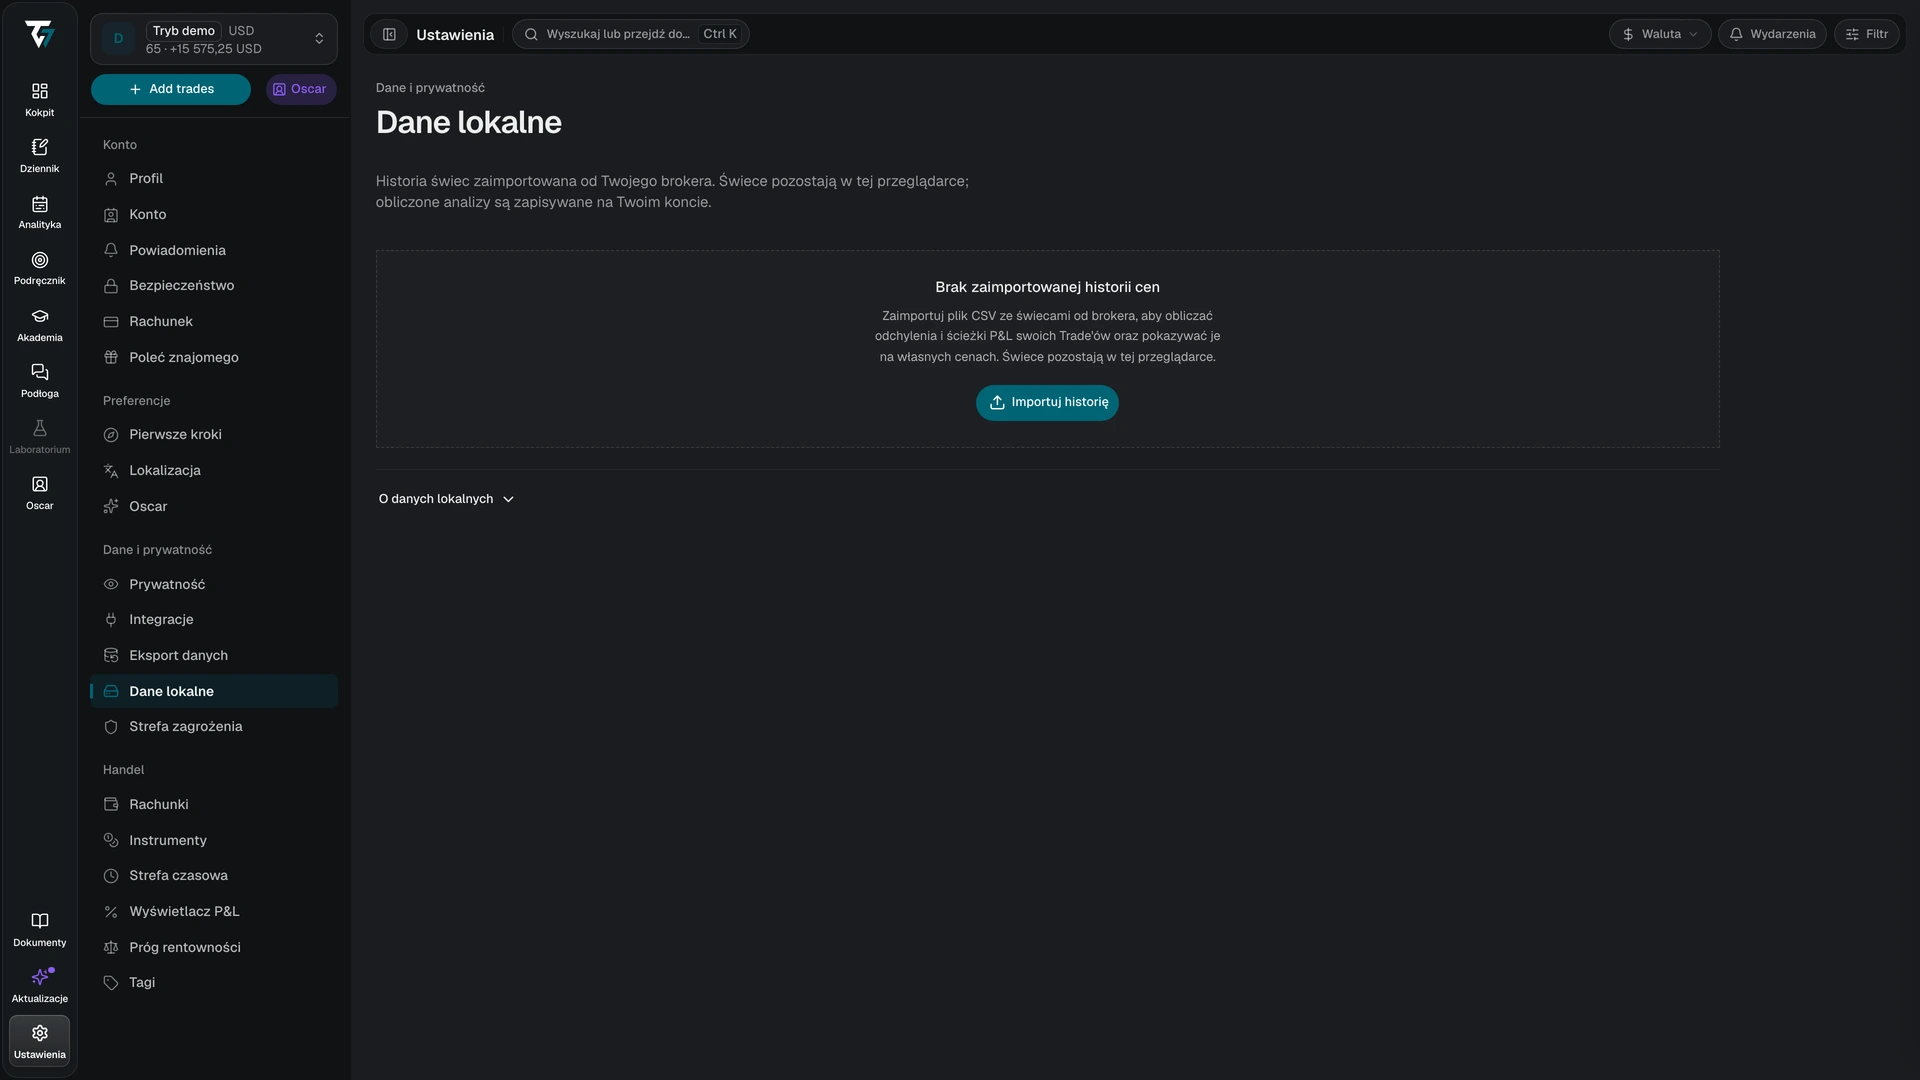Go to Analityka in left rail
The image size is (1920, 1080).
click(40, 212)
